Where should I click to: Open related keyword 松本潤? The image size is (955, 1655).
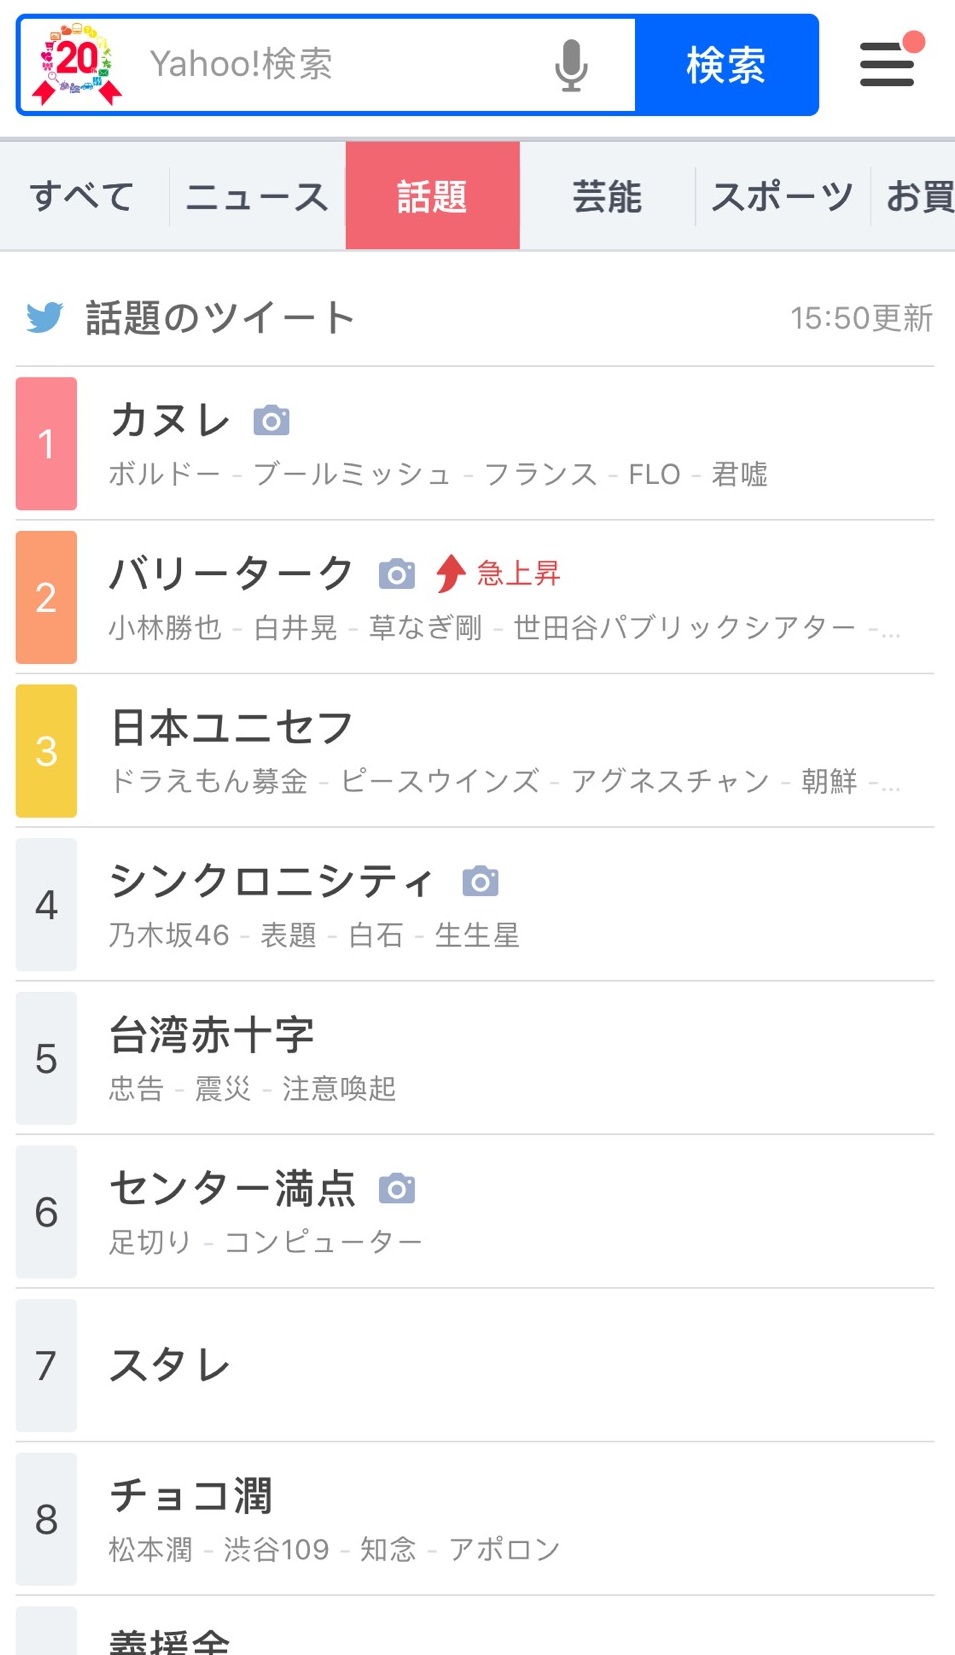(x=150, y=1549)
